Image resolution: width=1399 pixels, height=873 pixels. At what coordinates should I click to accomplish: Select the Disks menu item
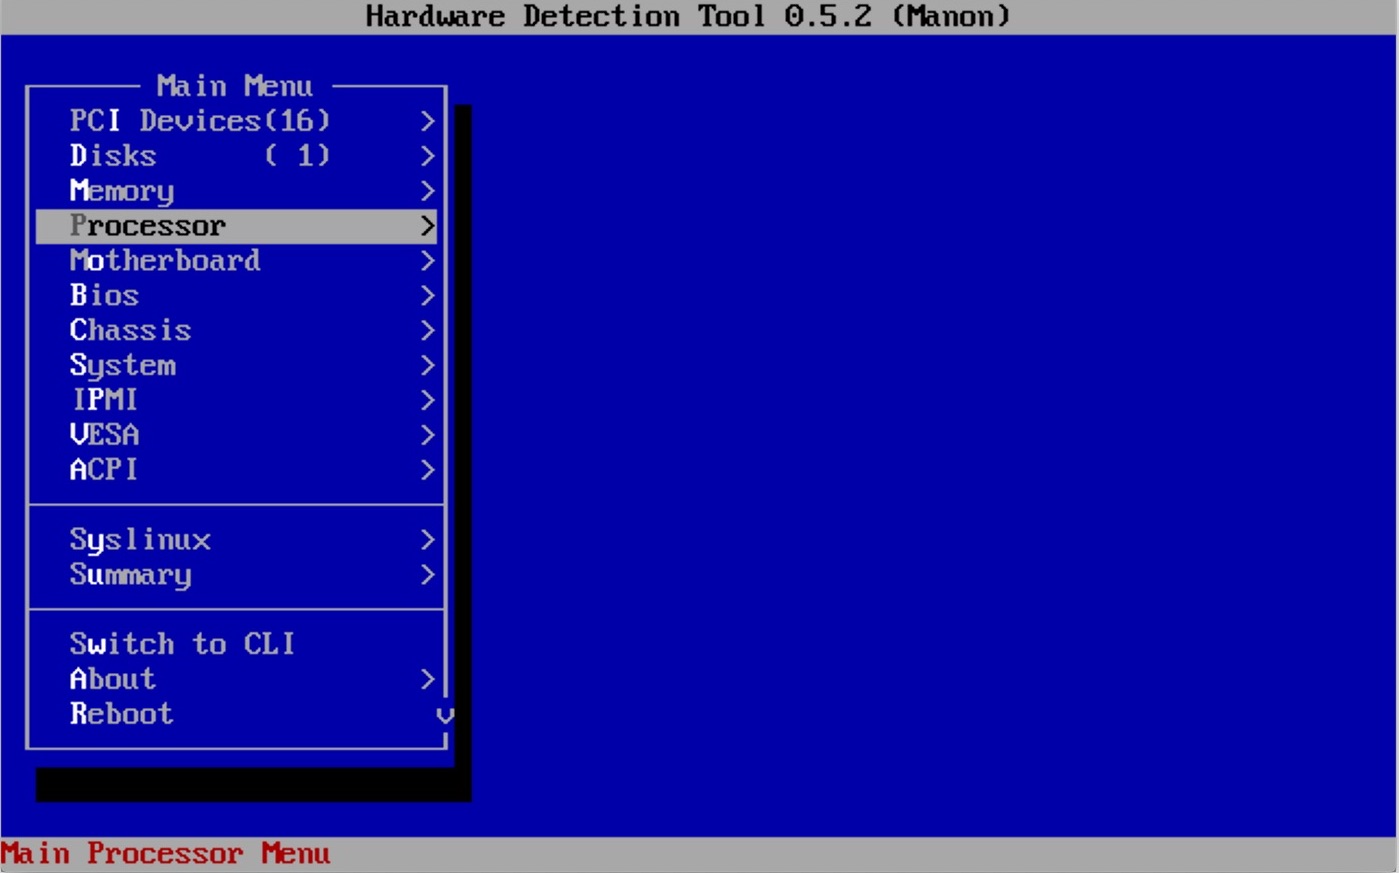coord(113,156)
